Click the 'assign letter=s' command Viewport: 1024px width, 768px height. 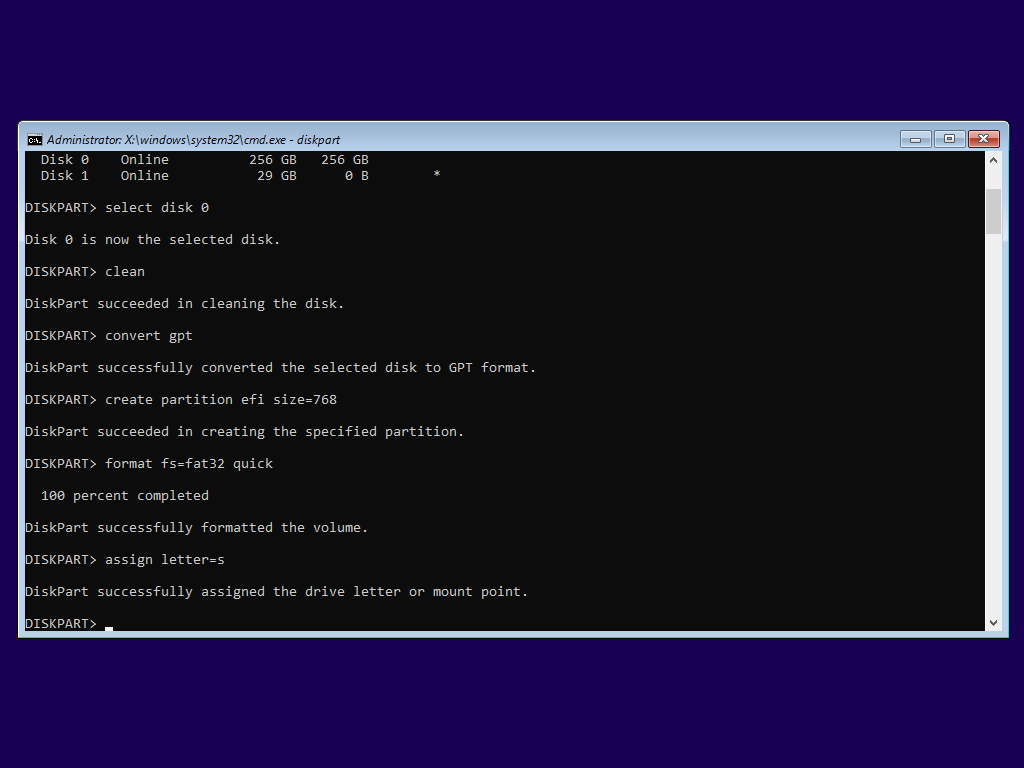[x=165, y=560]
